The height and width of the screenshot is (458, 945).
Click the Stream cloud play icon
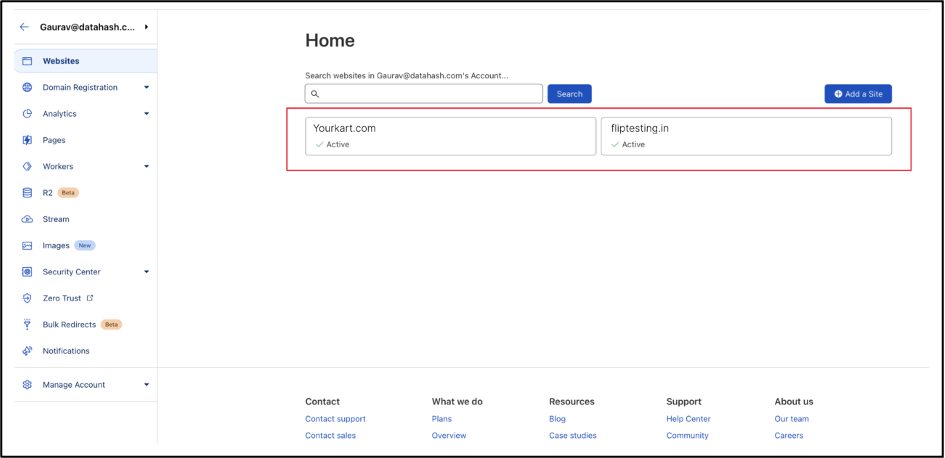coord(27,219)
